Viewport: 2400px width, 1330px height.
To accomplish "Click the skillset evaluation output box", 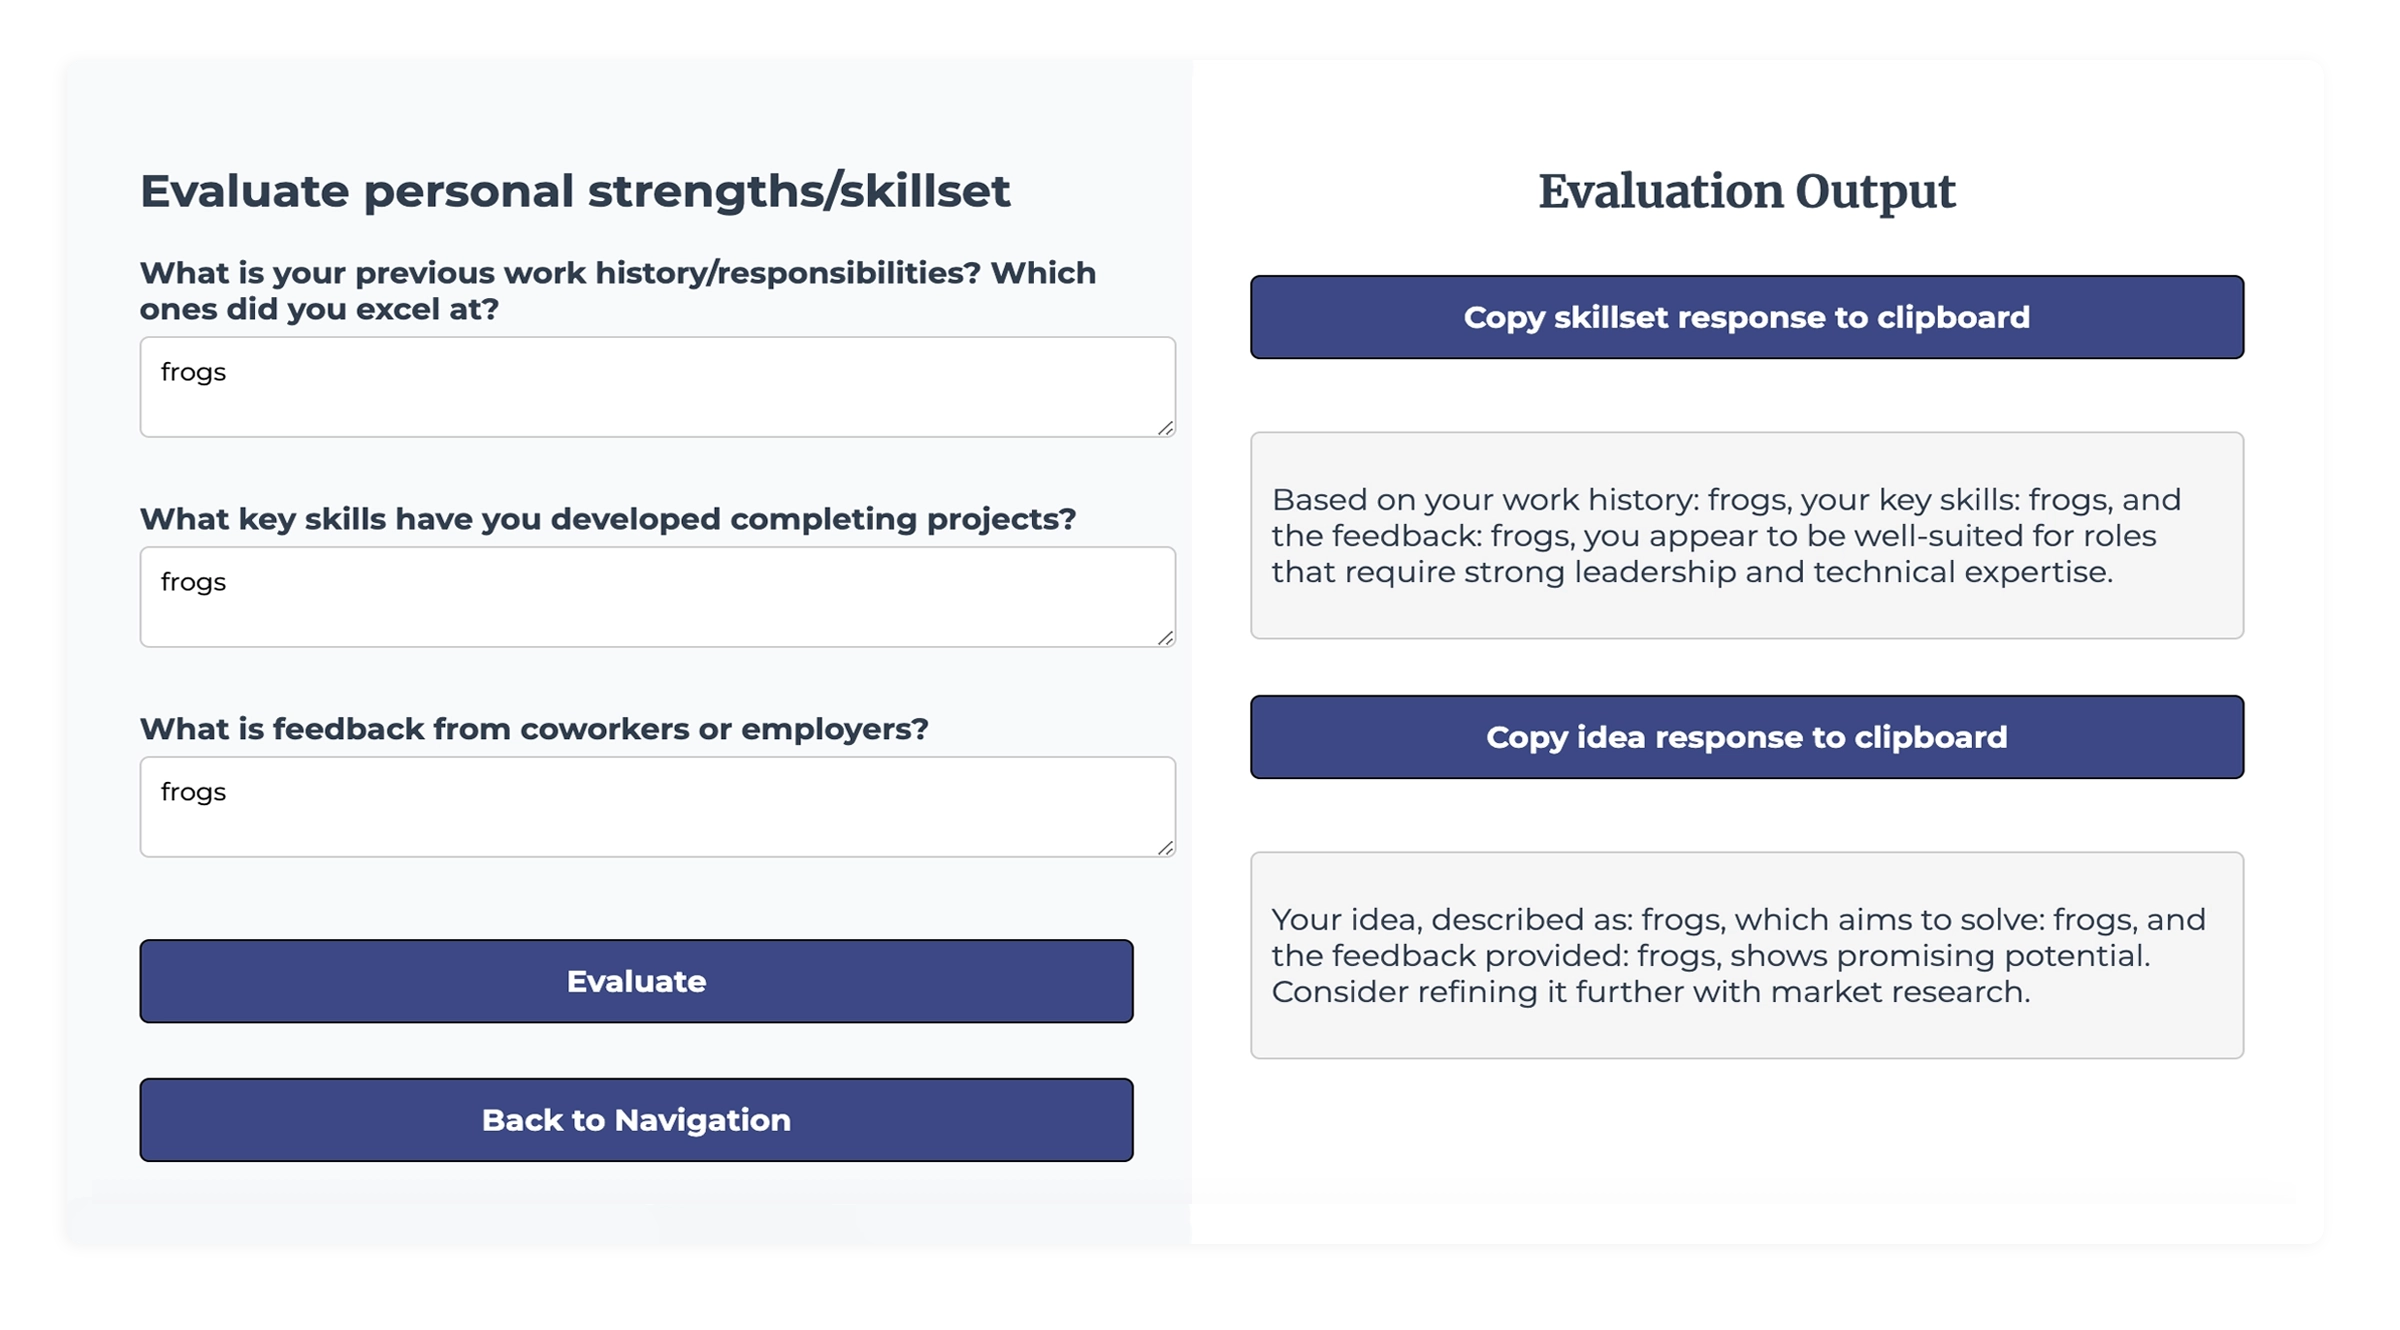I will click(x=1746, y=535).
